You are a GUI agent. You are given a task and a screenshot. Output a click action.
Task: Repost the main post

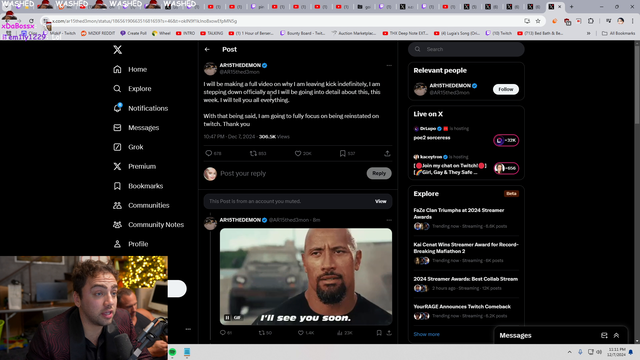[253, 153]
